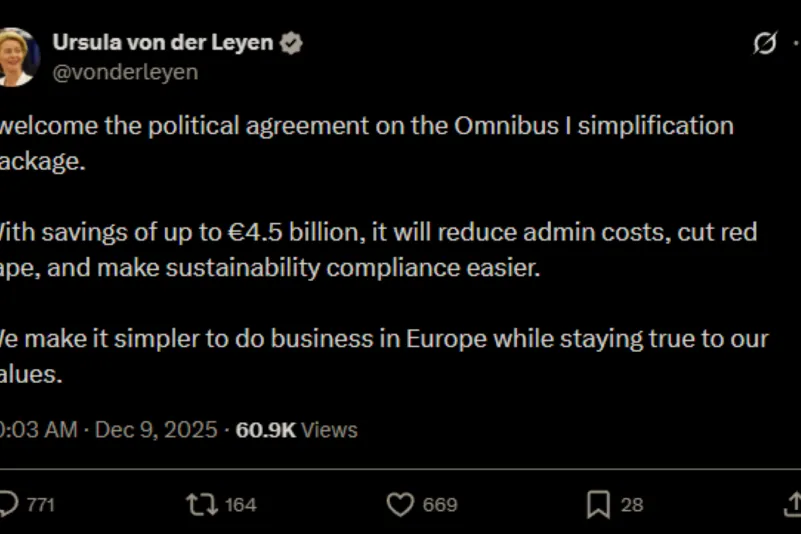Click the AM timestamp of the post

(40, 430)
